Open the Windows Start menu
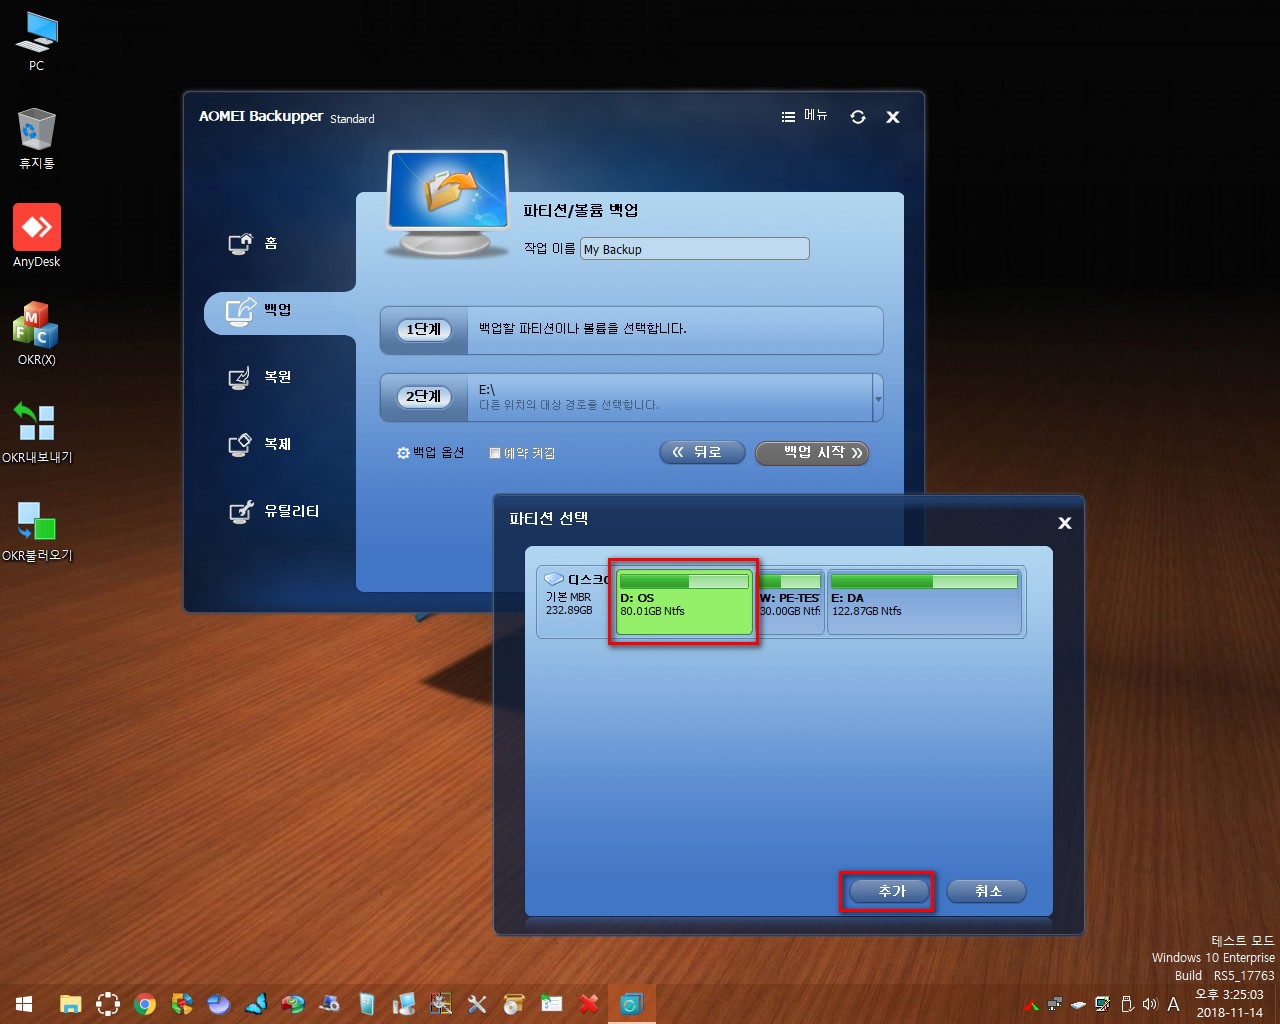 point(24,1004)
